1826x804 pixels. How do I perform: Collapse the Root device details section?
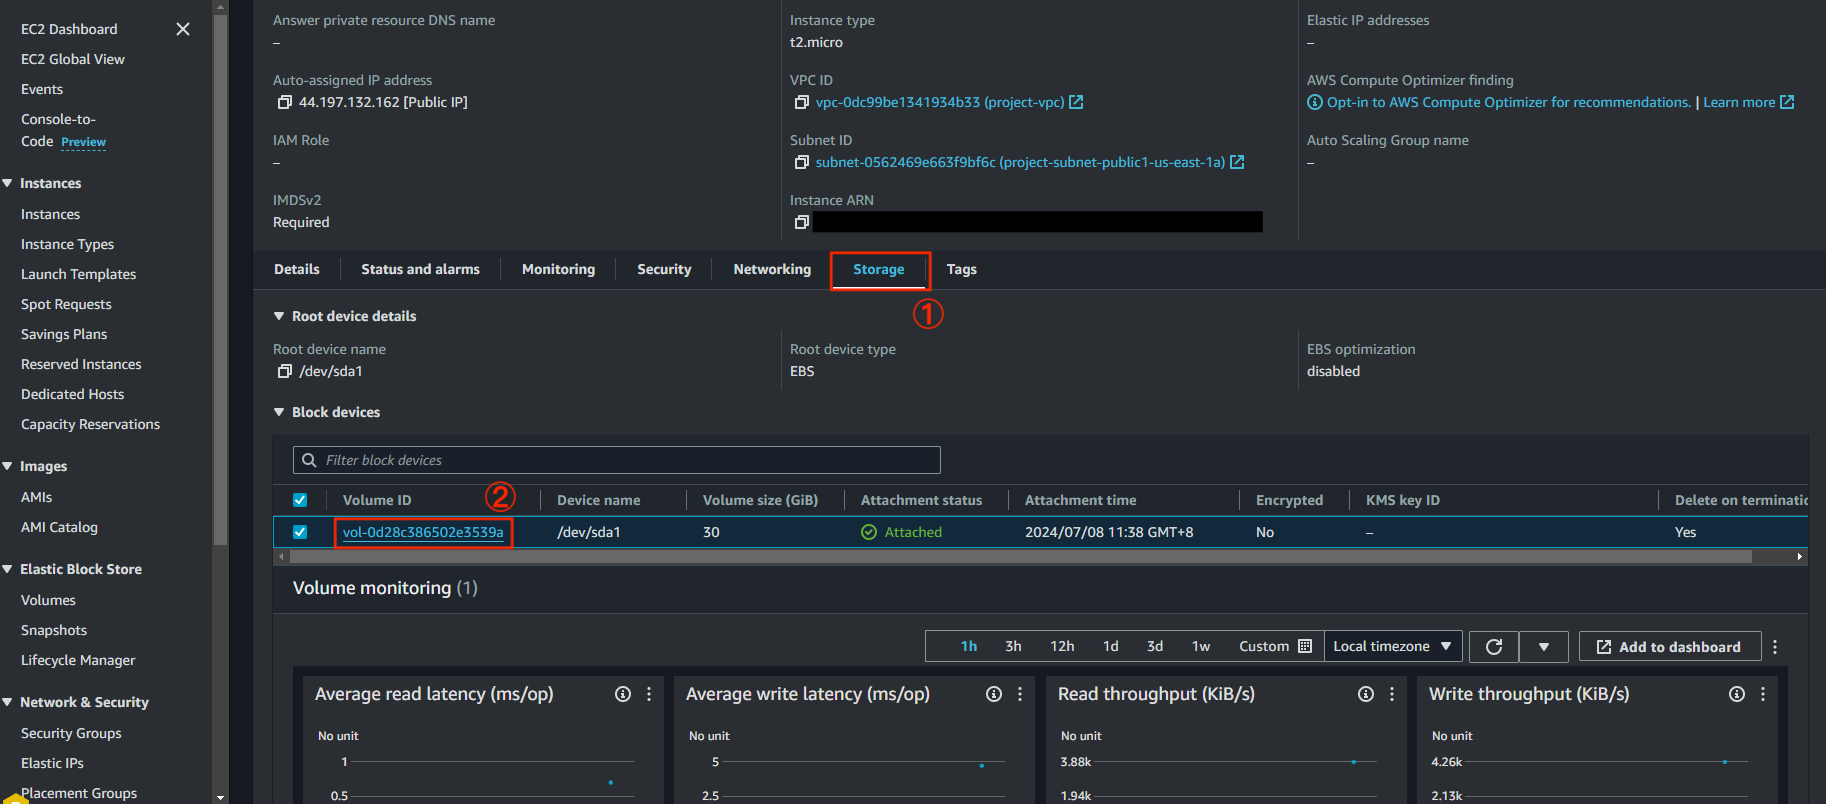279,316
